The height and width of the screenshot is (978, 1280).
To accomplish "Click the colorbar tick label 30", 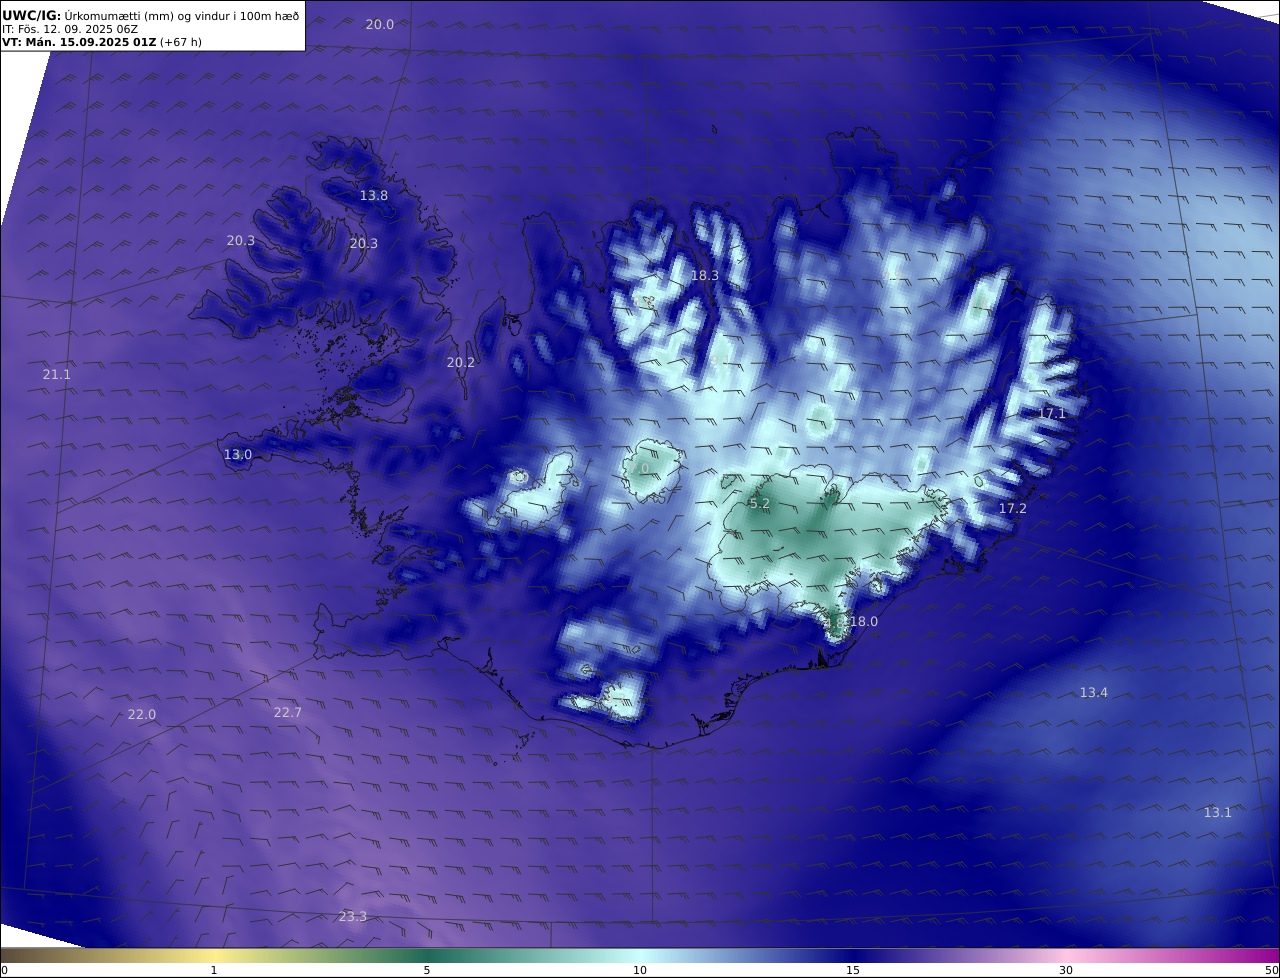I will (1066, 970).
